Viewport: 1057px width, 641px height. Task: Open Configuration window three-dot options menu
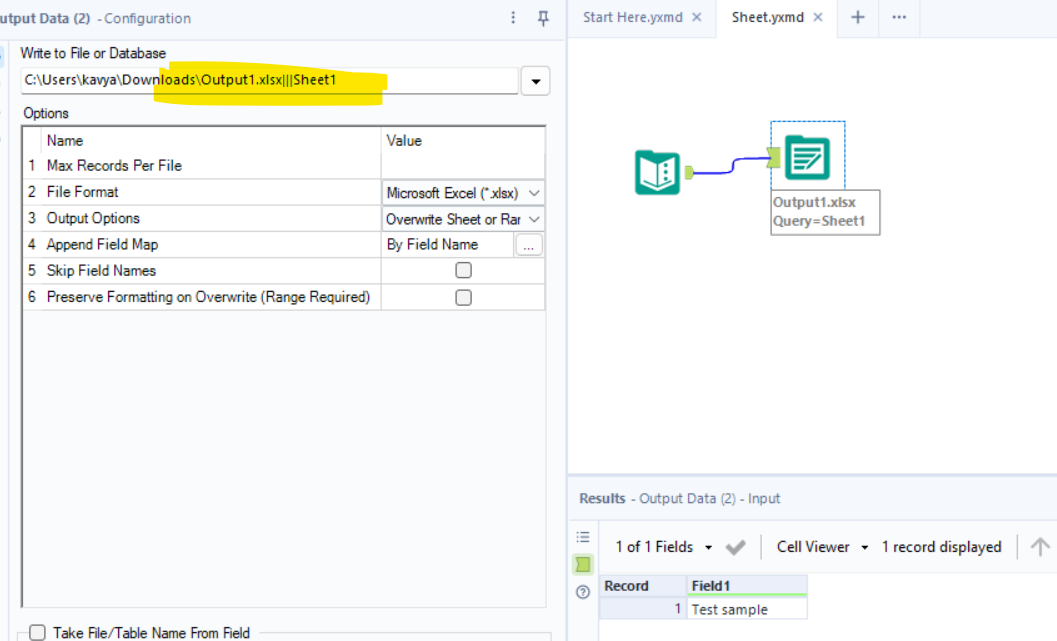point(514,18)
